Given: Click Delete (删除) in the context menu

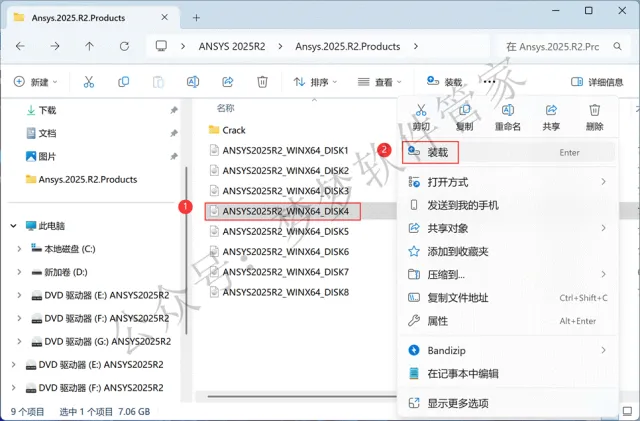Looking at the screenshot, I should [x=594, y=118].
